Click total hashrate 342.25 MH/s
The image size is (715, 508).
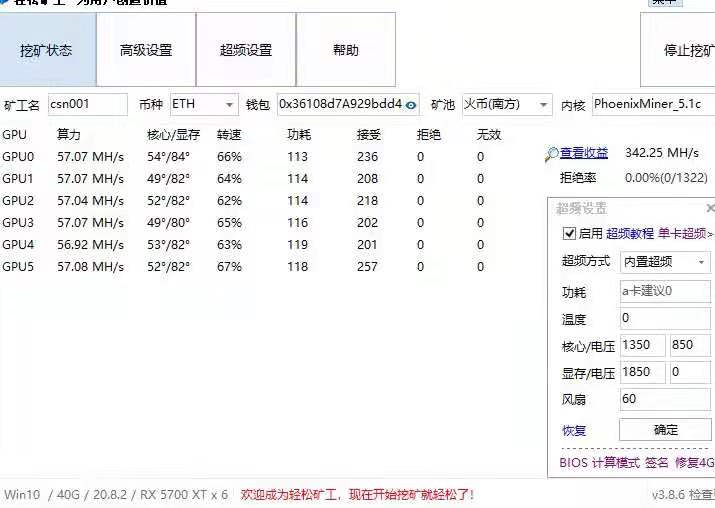tap(662, 153)
